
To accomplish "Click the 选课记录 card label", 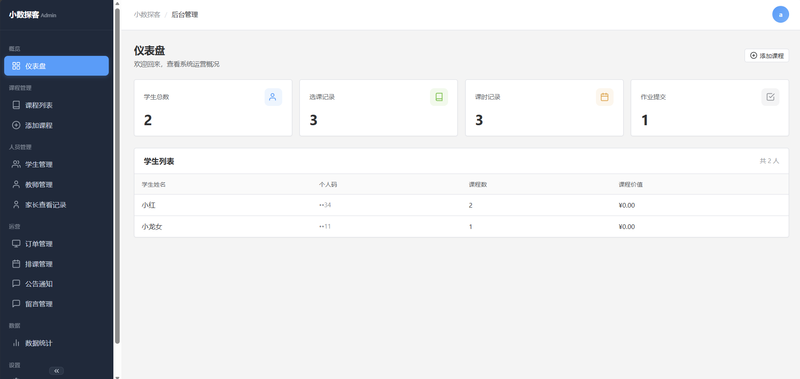I will 322,97.
